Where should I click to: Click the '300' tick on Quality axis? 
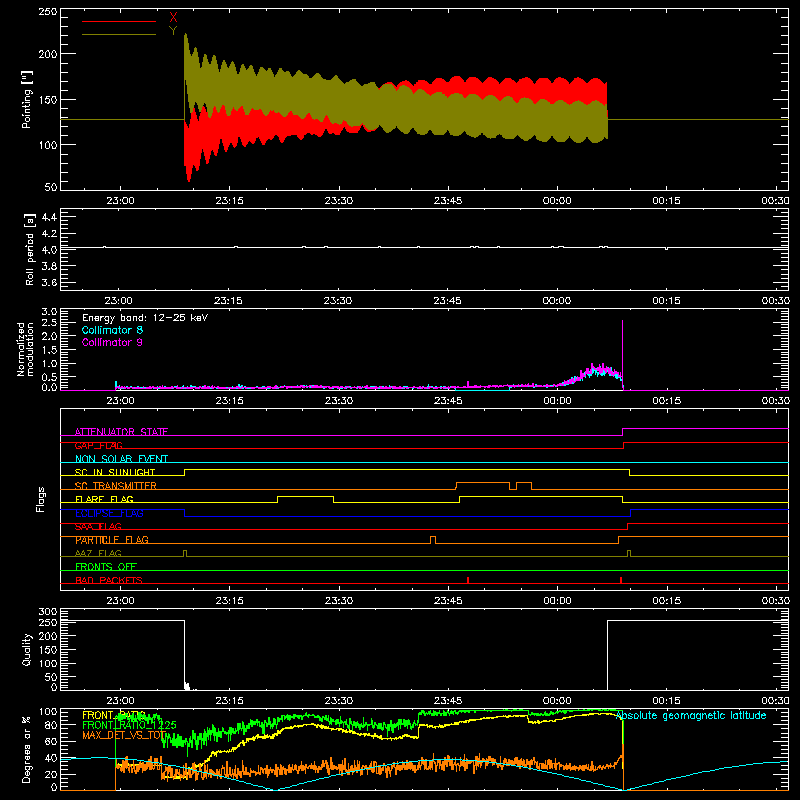(x=47, y=612)
